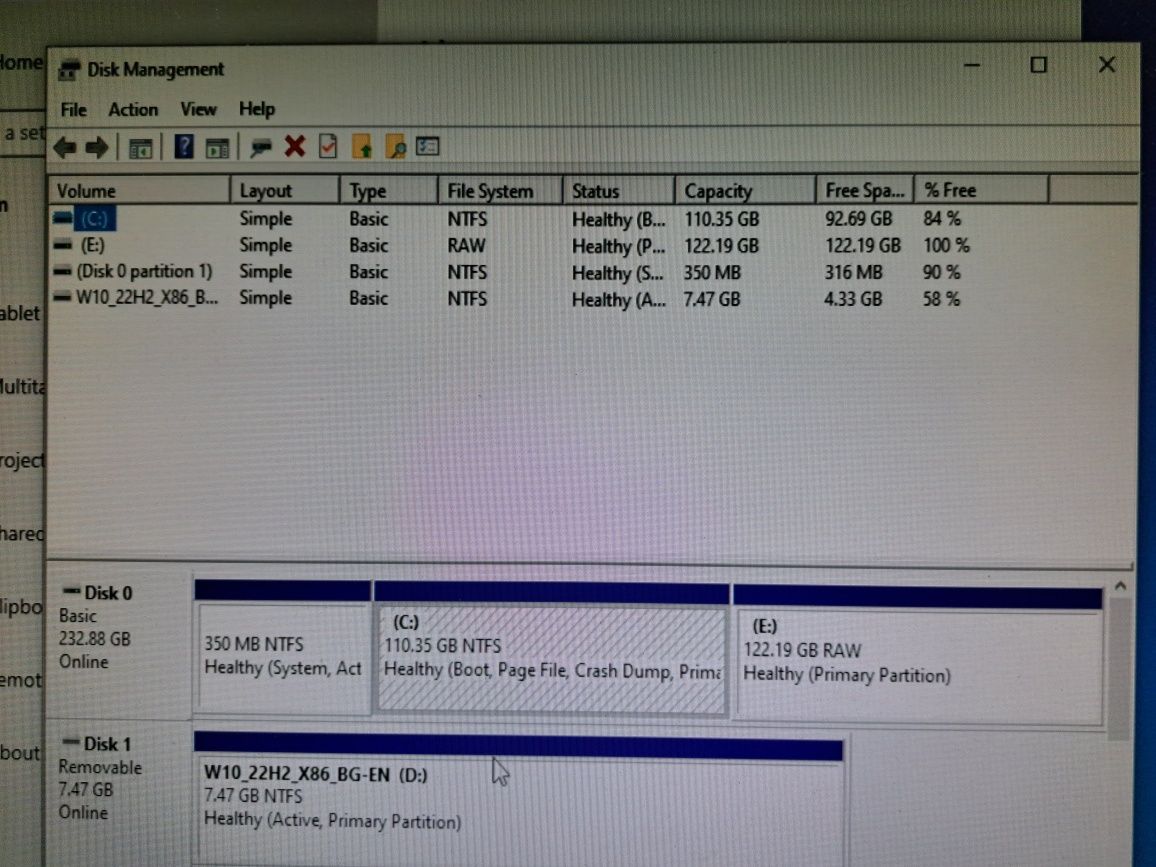Click the 92.69 GB free space cell
This screenshot has width=1156, height=867.
pos(859,219)
